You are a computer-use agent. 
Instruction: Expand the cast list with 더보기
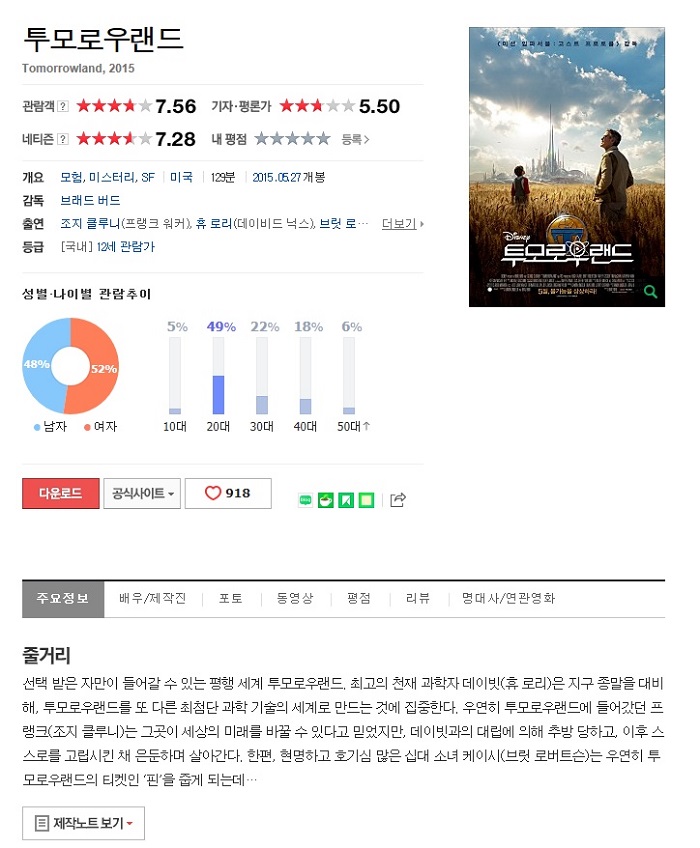pyautogui.click(x=402, y=223)
